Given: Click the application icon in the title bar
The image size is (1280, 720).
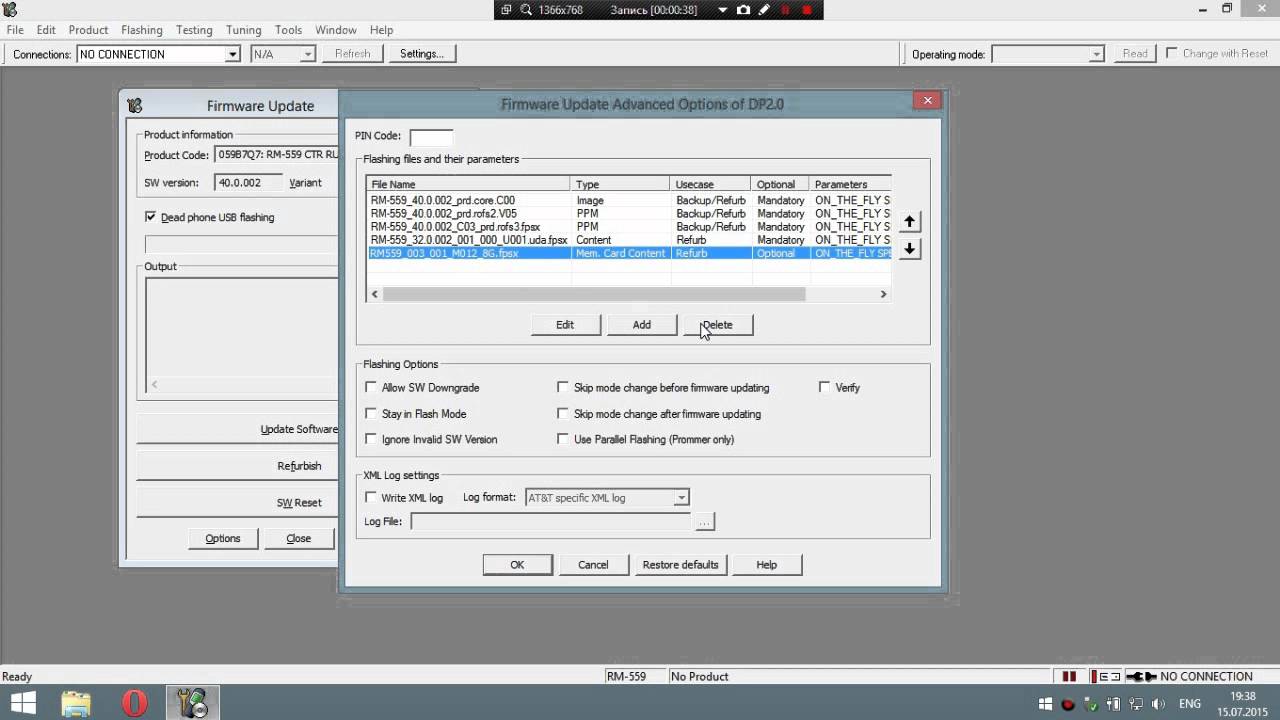Looking at the screenshot, I should point(10,10).
